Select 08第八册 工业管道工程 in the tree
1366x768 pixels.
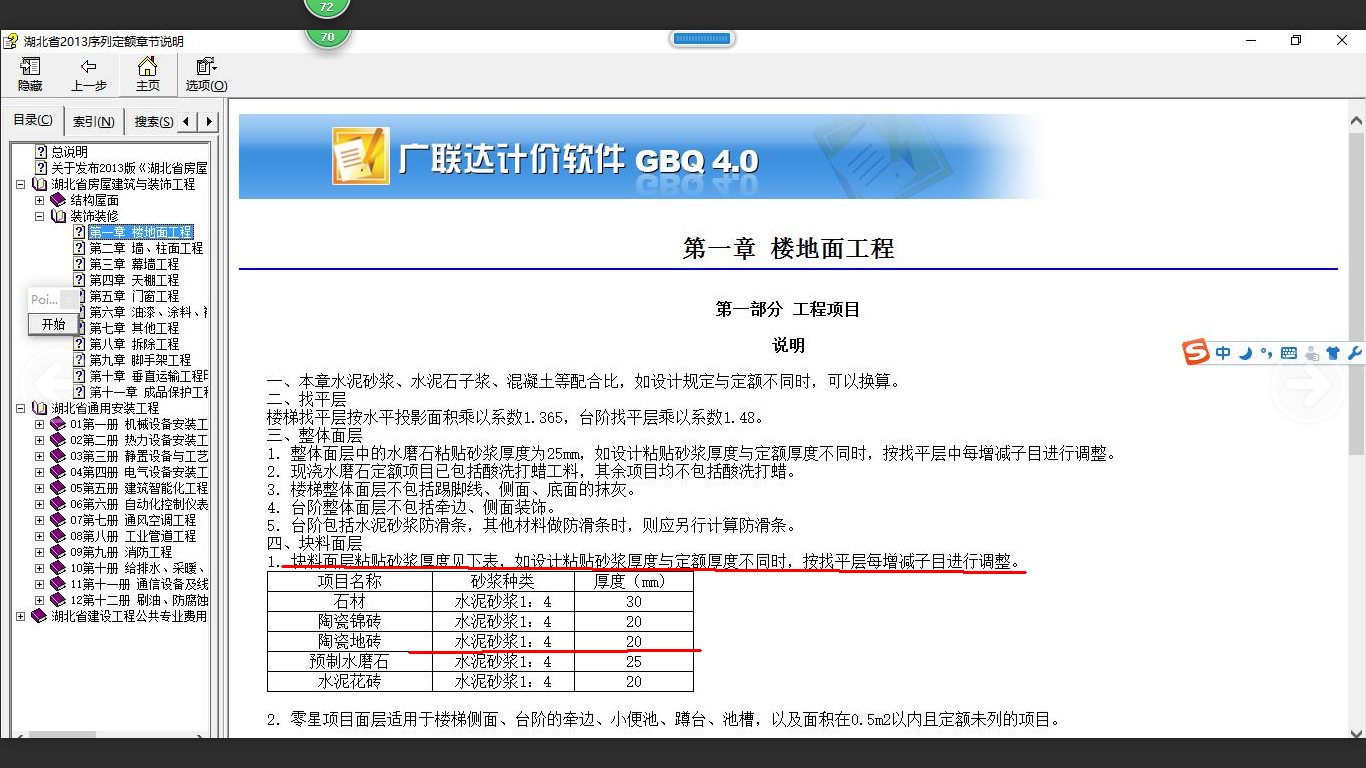click(x=133, y=536)
